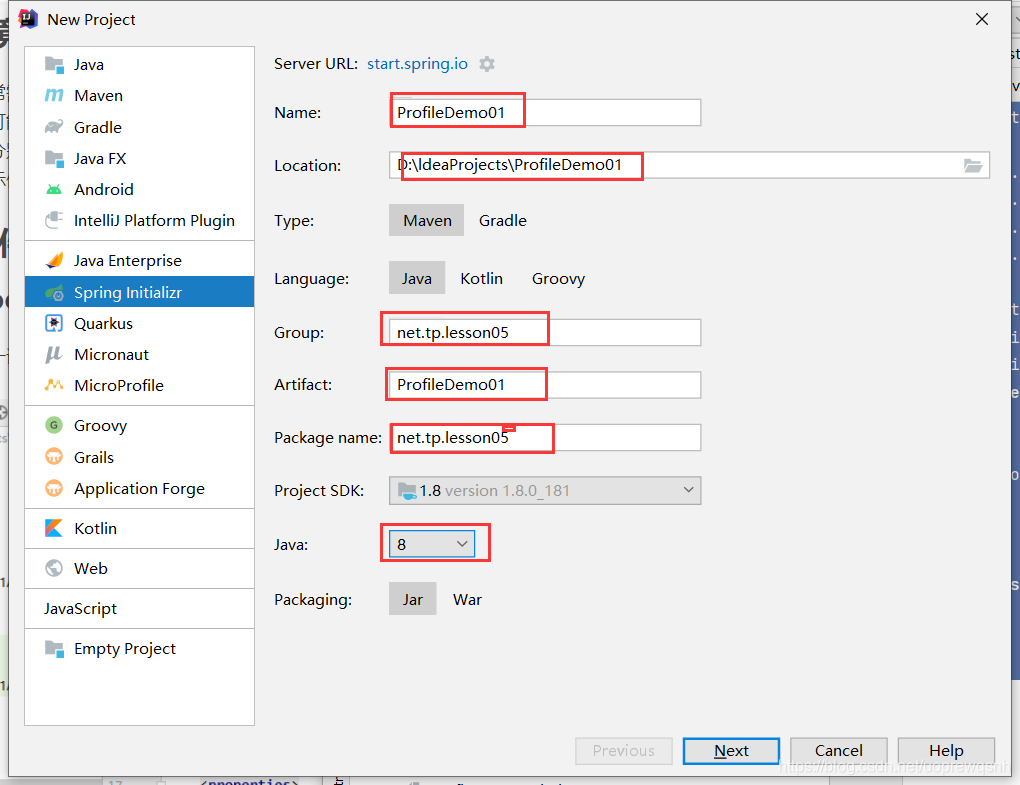Viewport: 1020px width, 785px height.
Task: Open the Java version dropdown
Action: tap(432, 544)
